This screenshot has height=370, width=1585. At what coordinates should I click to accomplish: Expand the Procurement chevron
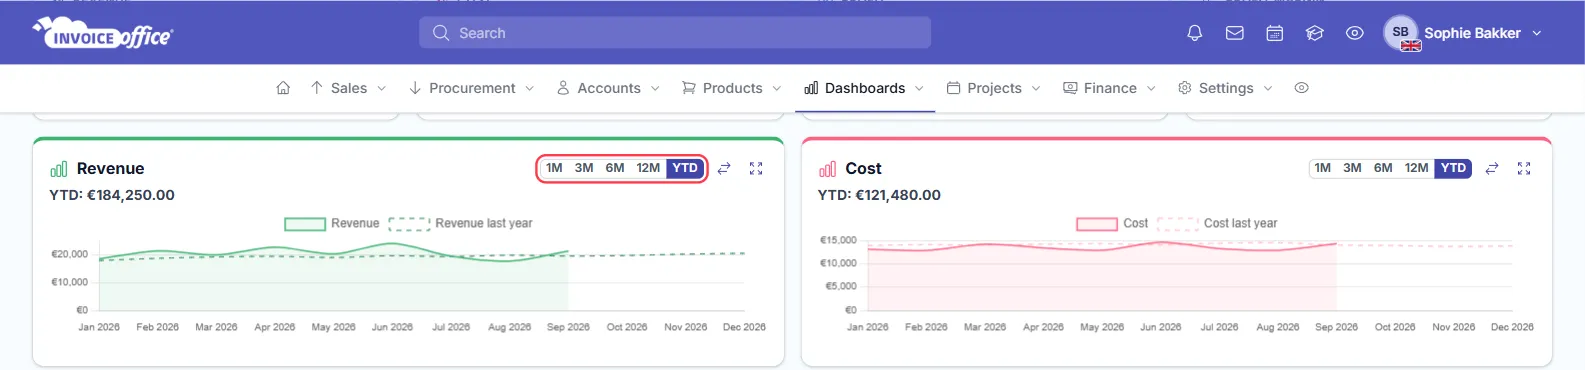pos(529,89)
